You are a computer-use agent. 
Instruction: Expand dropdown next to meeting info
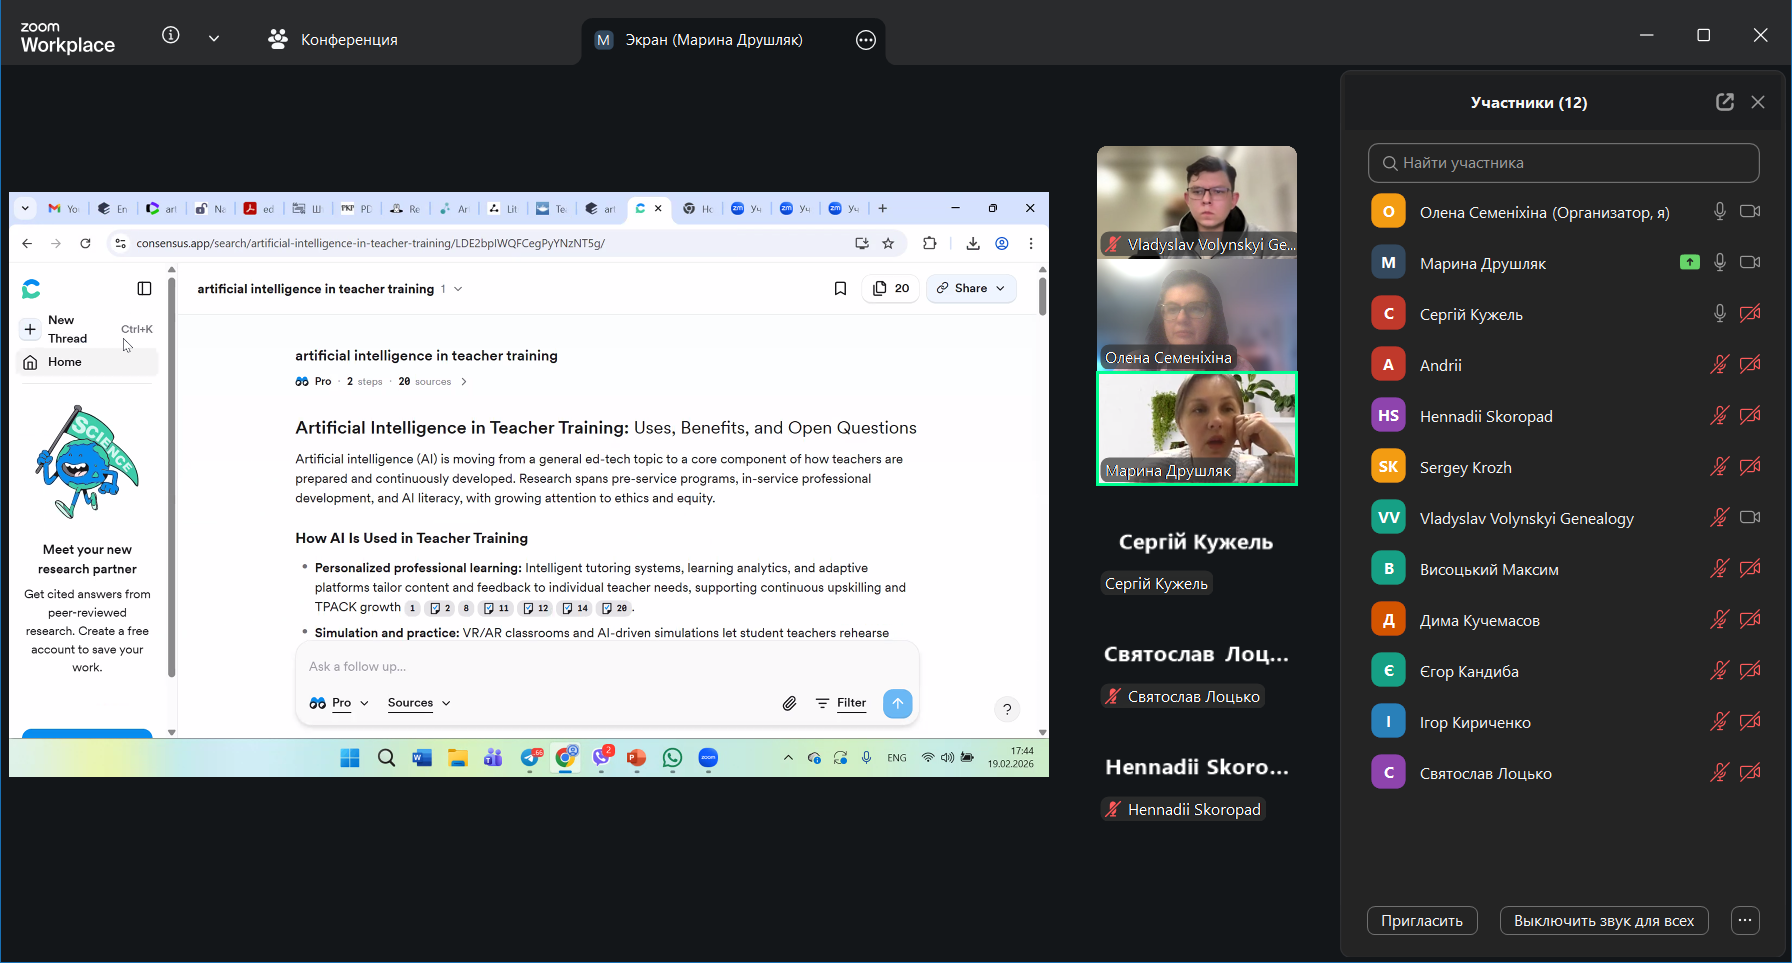point(214,38)
